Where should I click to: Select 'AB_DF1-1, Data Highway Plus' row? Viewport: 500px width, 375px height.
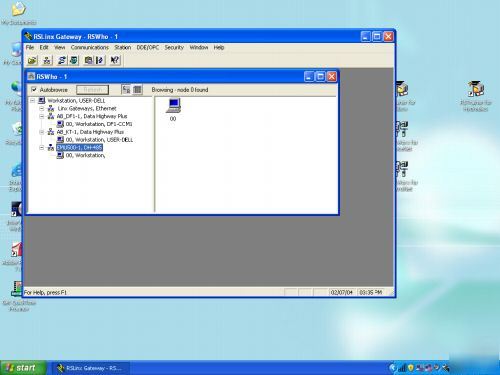point(92,116)
